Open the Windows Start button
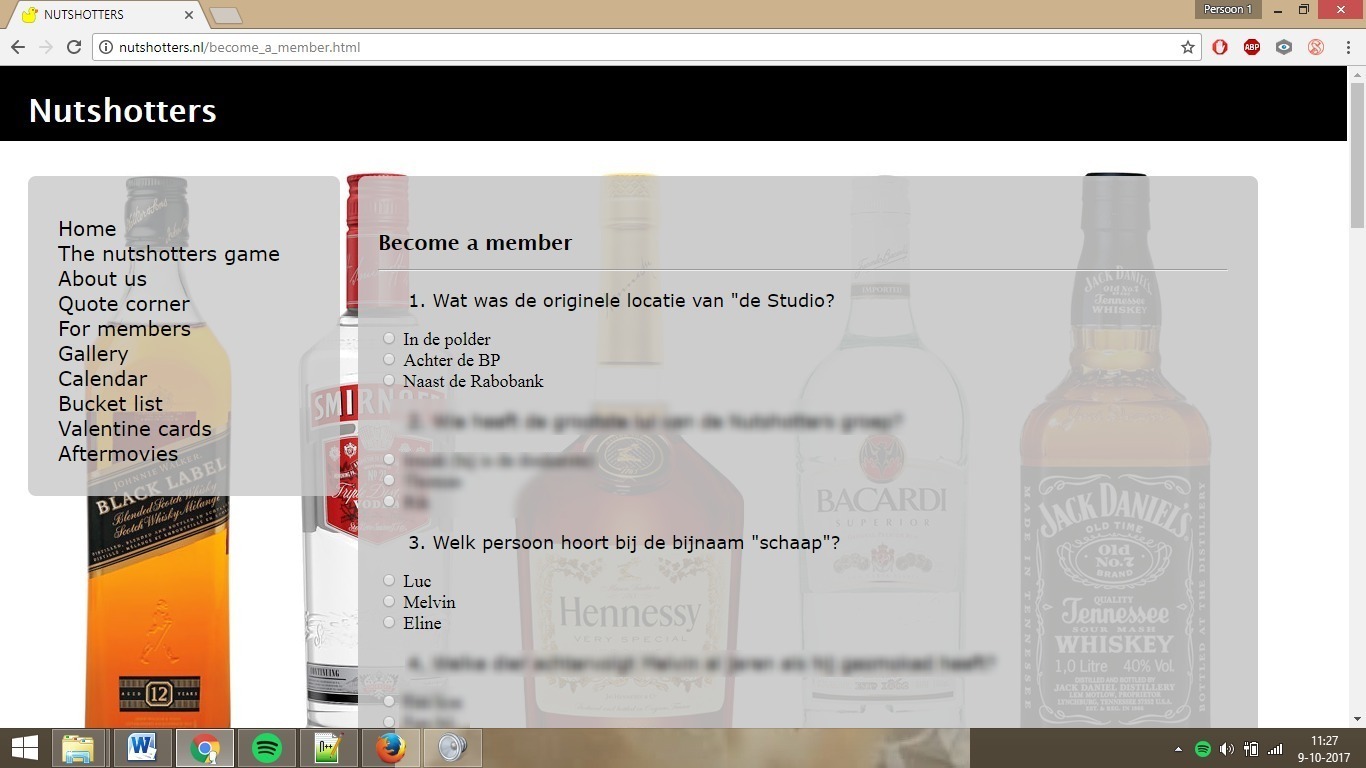The height and width of the screenshot is (768, 1366). tap(25, 748)
